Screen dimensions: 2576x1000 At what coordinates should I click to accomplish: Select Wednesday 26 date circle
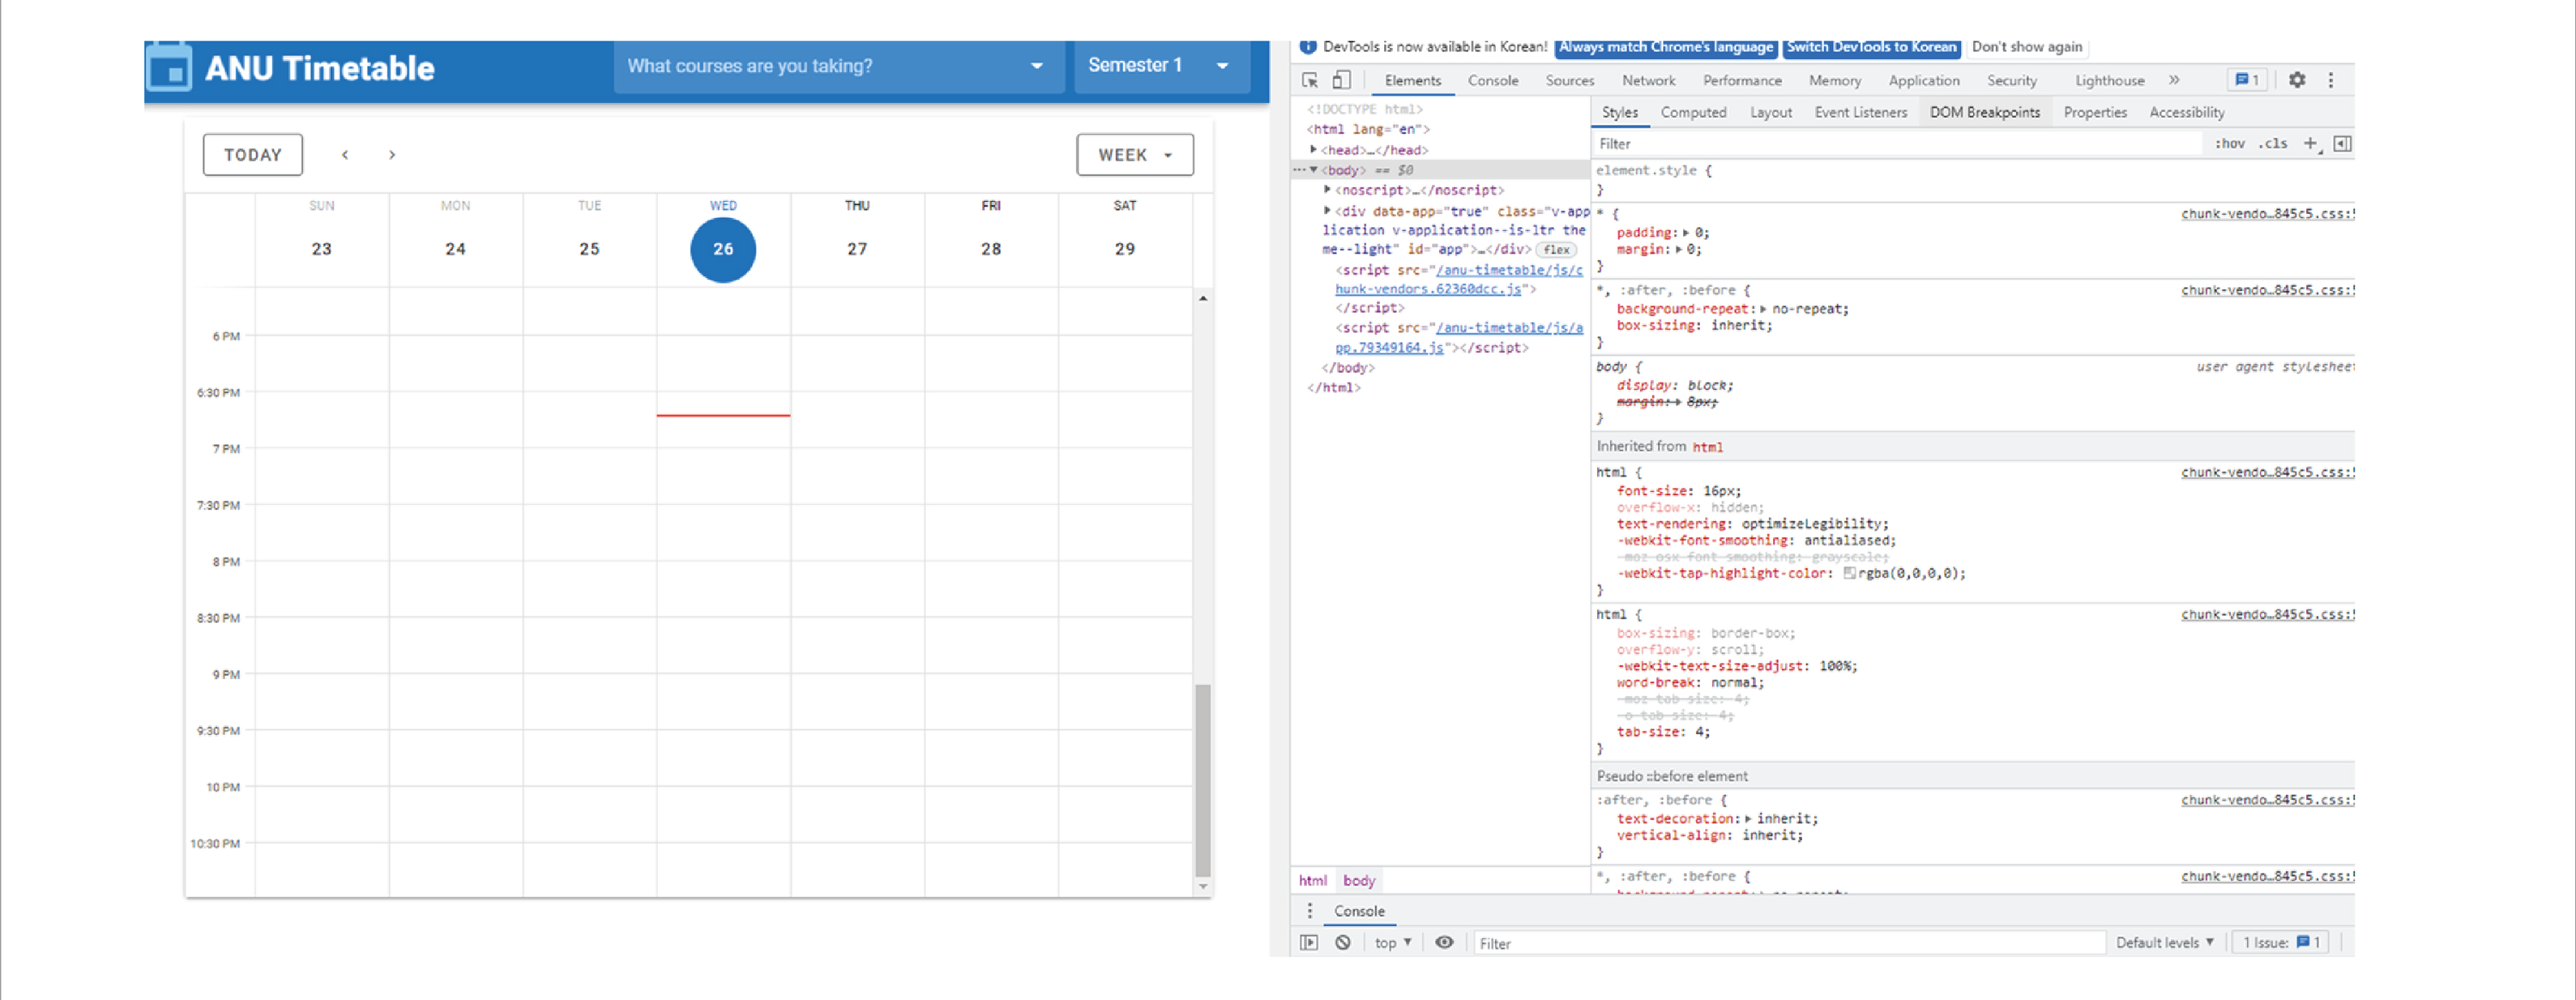pyautogui.click(x=723, y=249)
